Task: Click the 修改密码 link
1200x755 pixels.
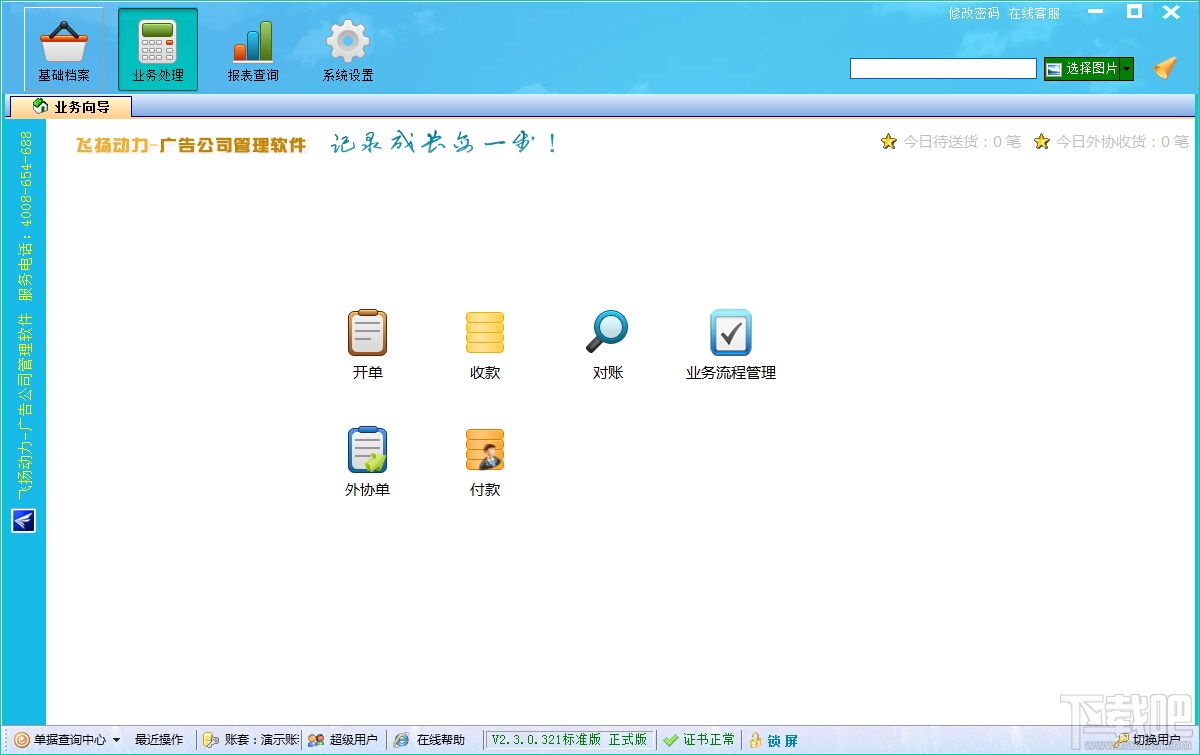Action: tap(974, 13)
